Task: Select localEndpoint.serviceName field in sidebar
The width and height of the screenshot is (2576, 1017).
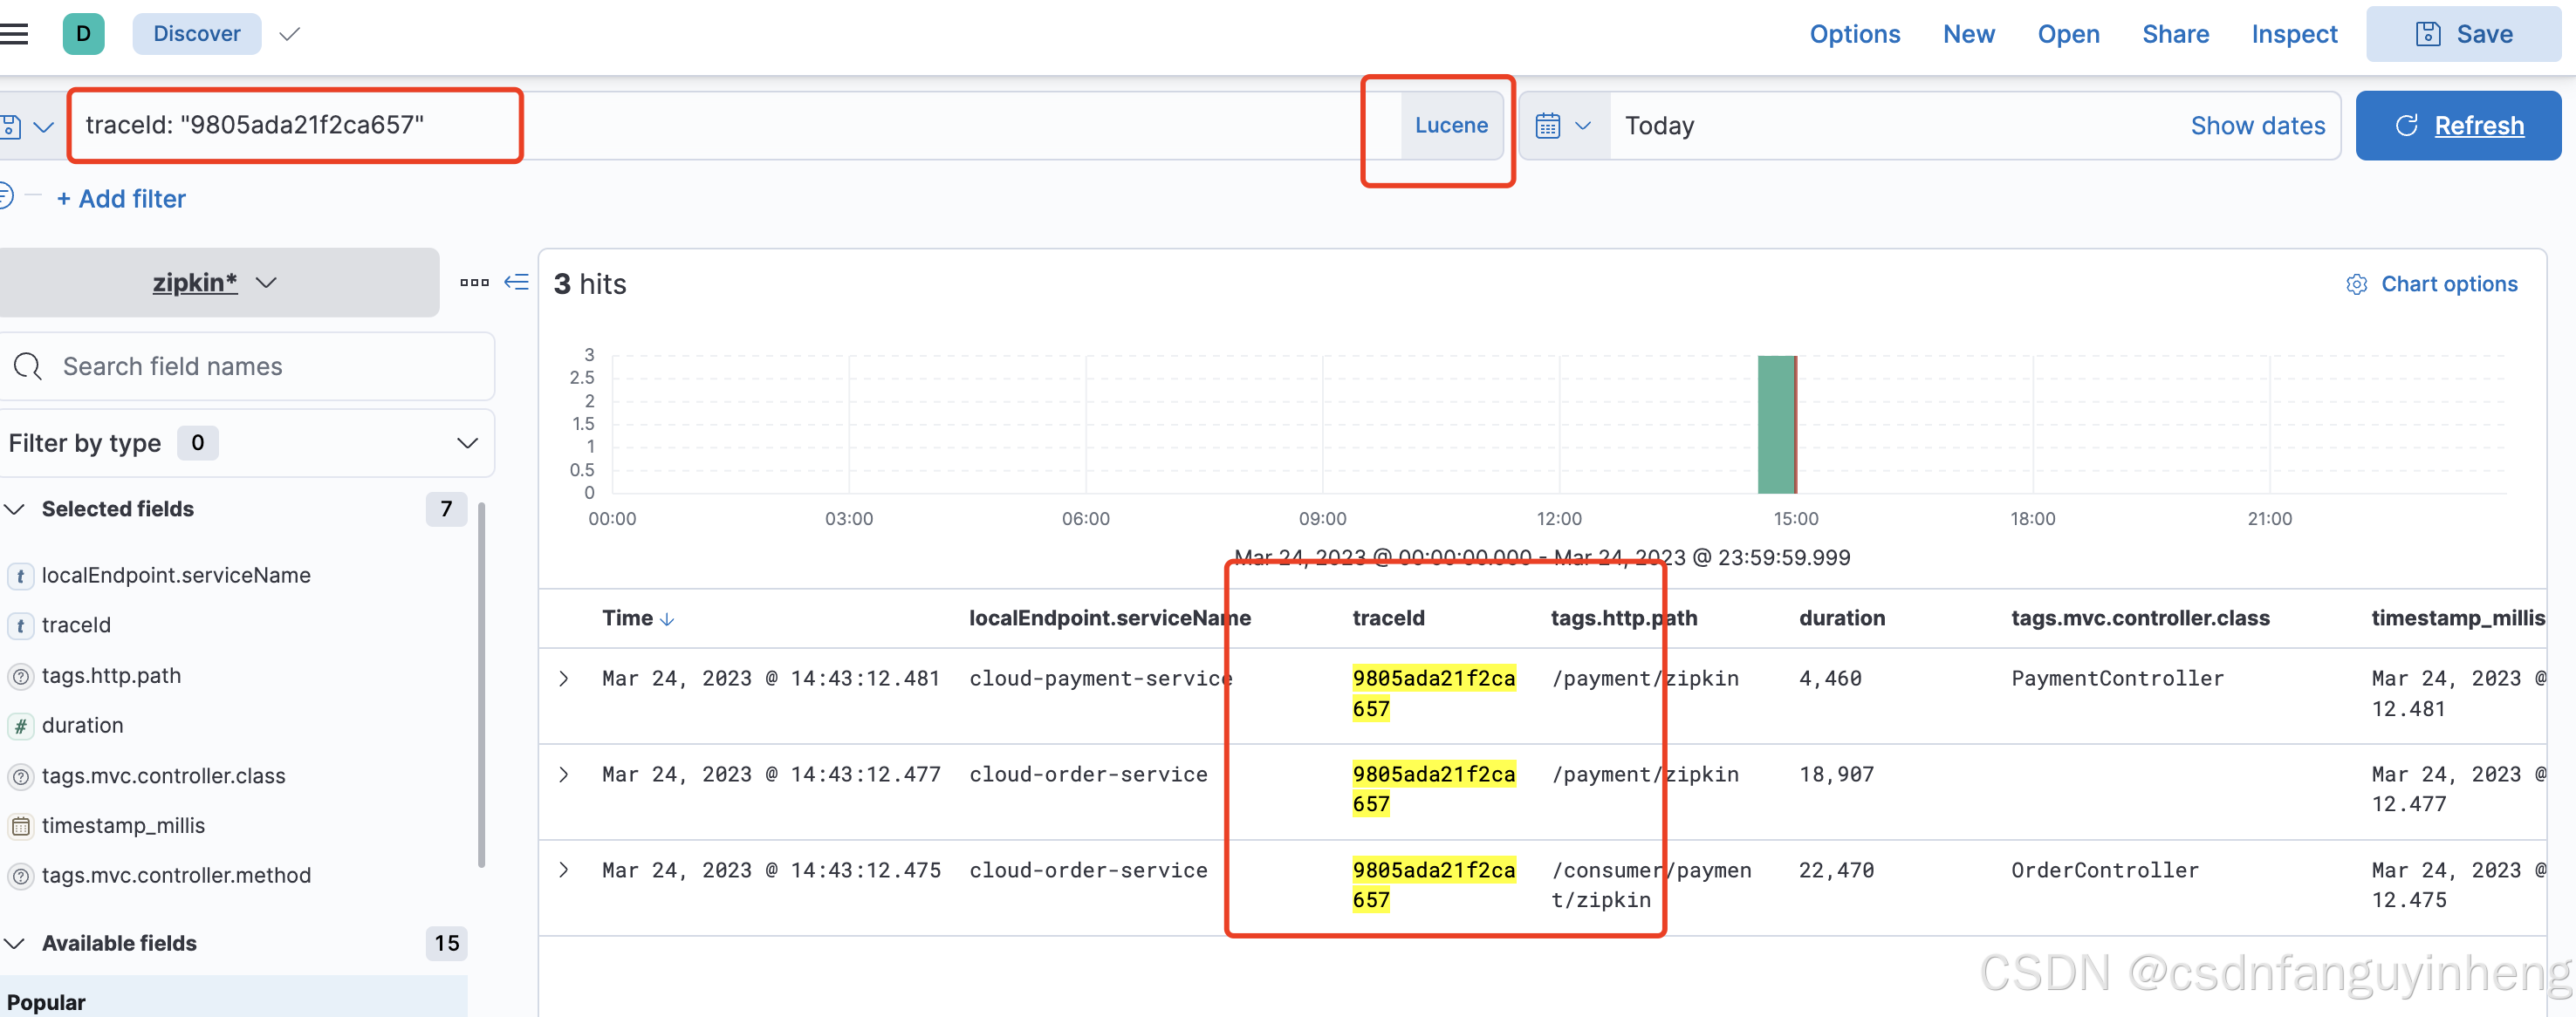Action: pos(176,575)
